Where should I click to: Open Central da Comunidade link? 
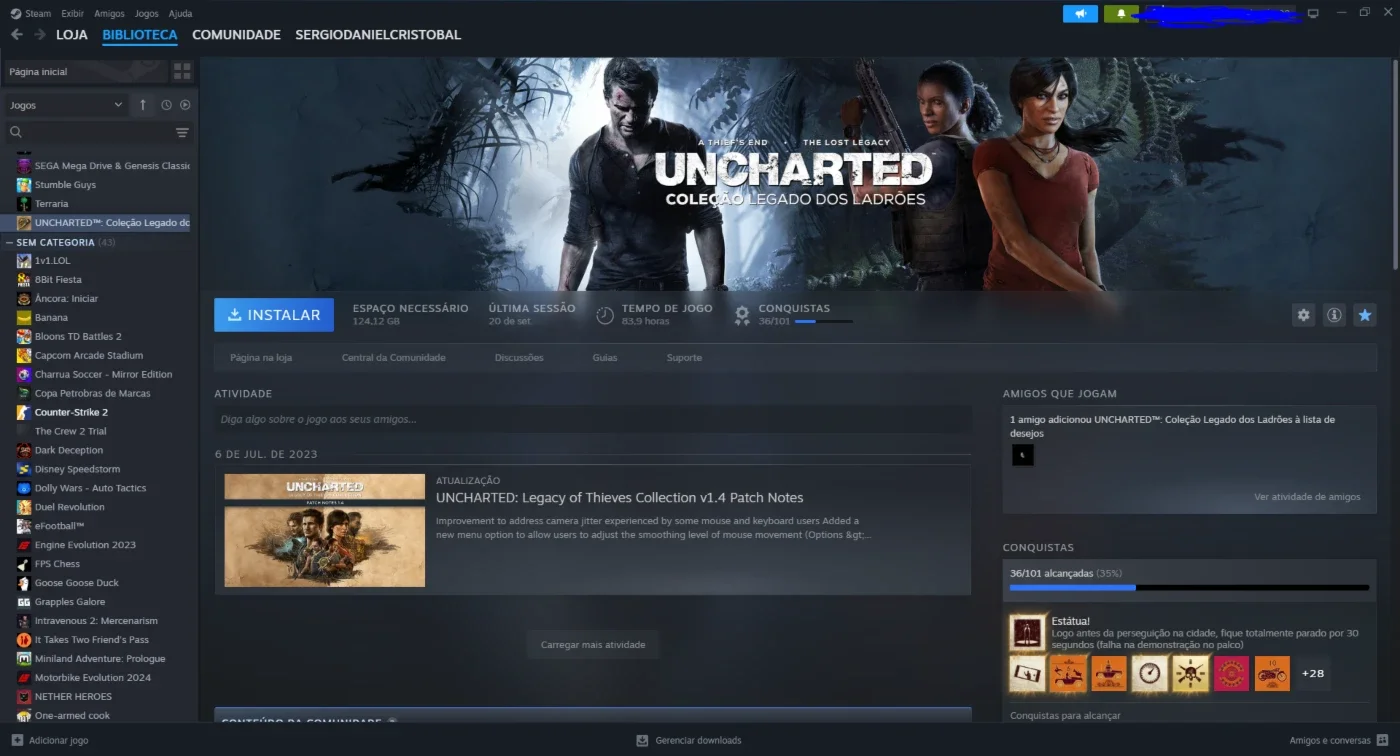pyautogui.click(x=394, y=358)
